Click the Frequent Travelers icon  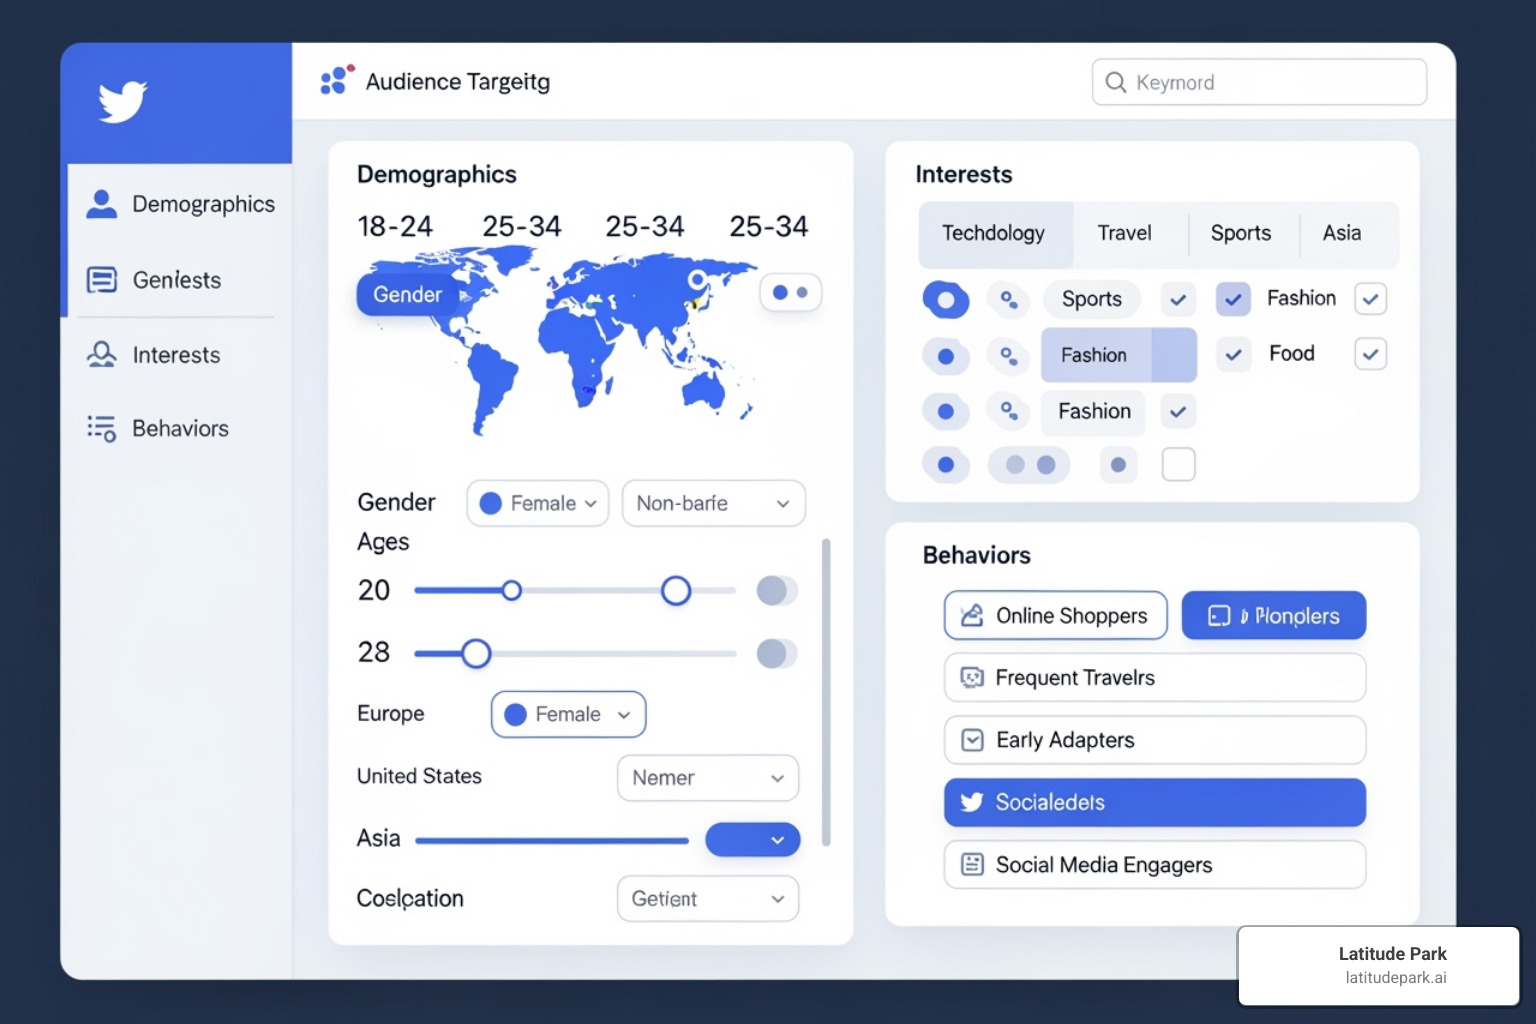point(971,678)
